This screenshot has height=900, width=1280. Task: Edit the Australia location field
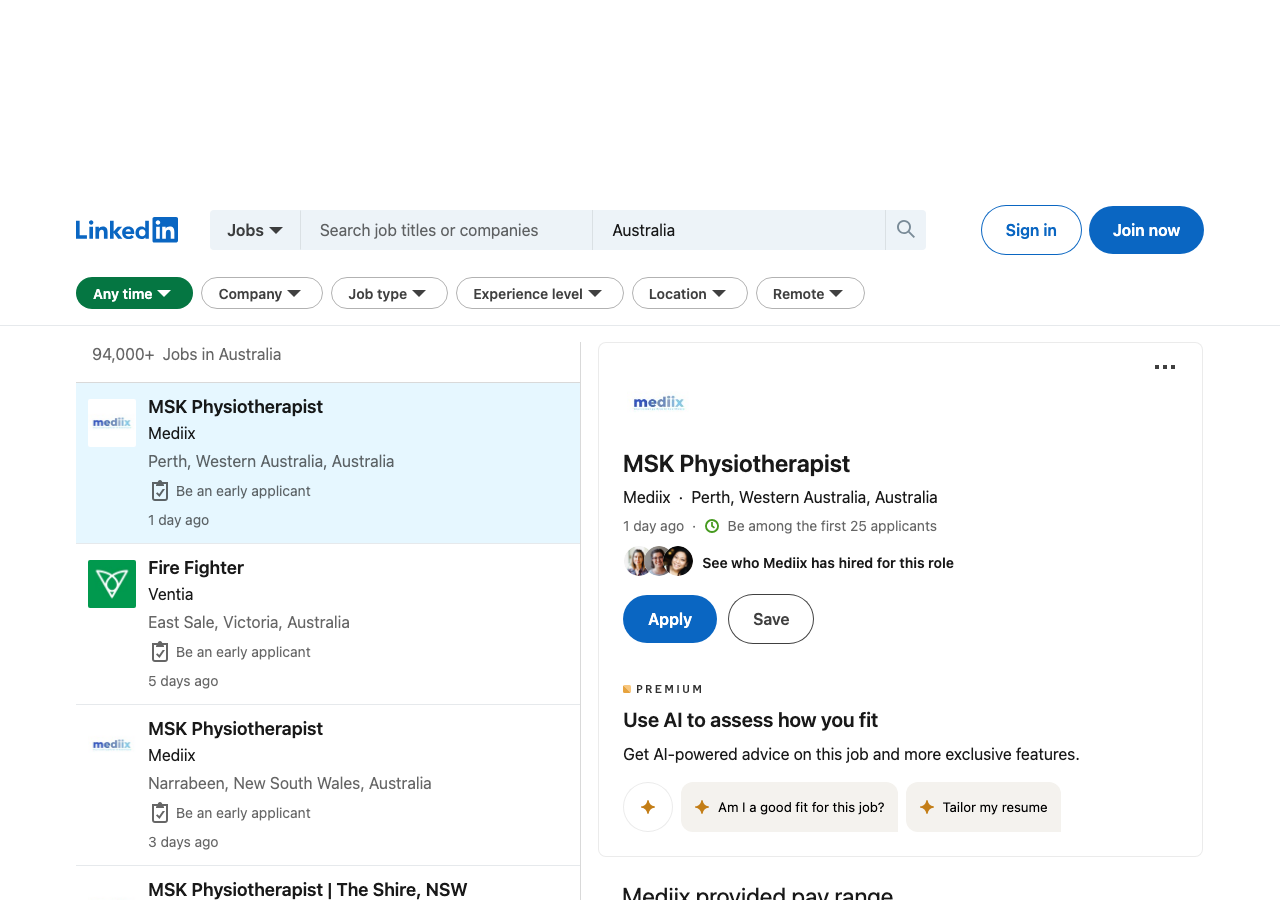tap(739, 230)
